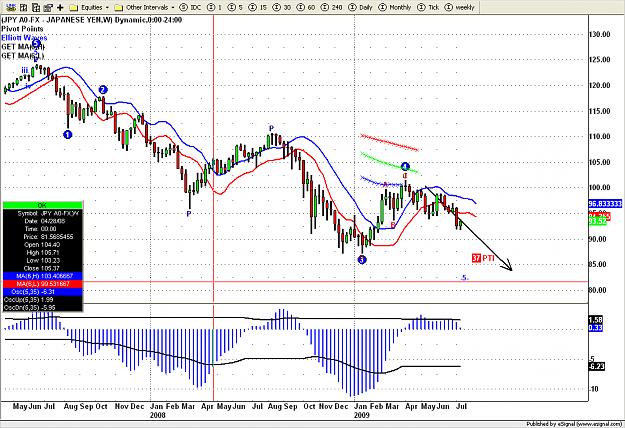Image resolution: width=625 pixels, height=428 pixels.
Task: Switch to the 240 minute interval
Action: [331, 7]
